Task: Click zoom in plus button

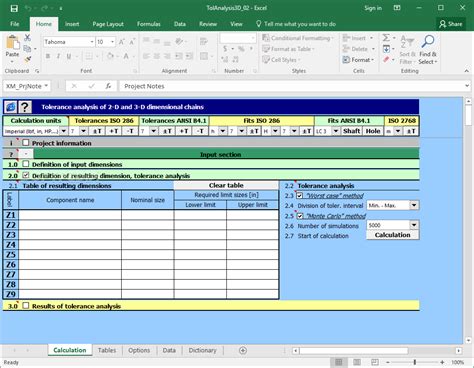Action: pyautogui.click(x=442, y=362)
